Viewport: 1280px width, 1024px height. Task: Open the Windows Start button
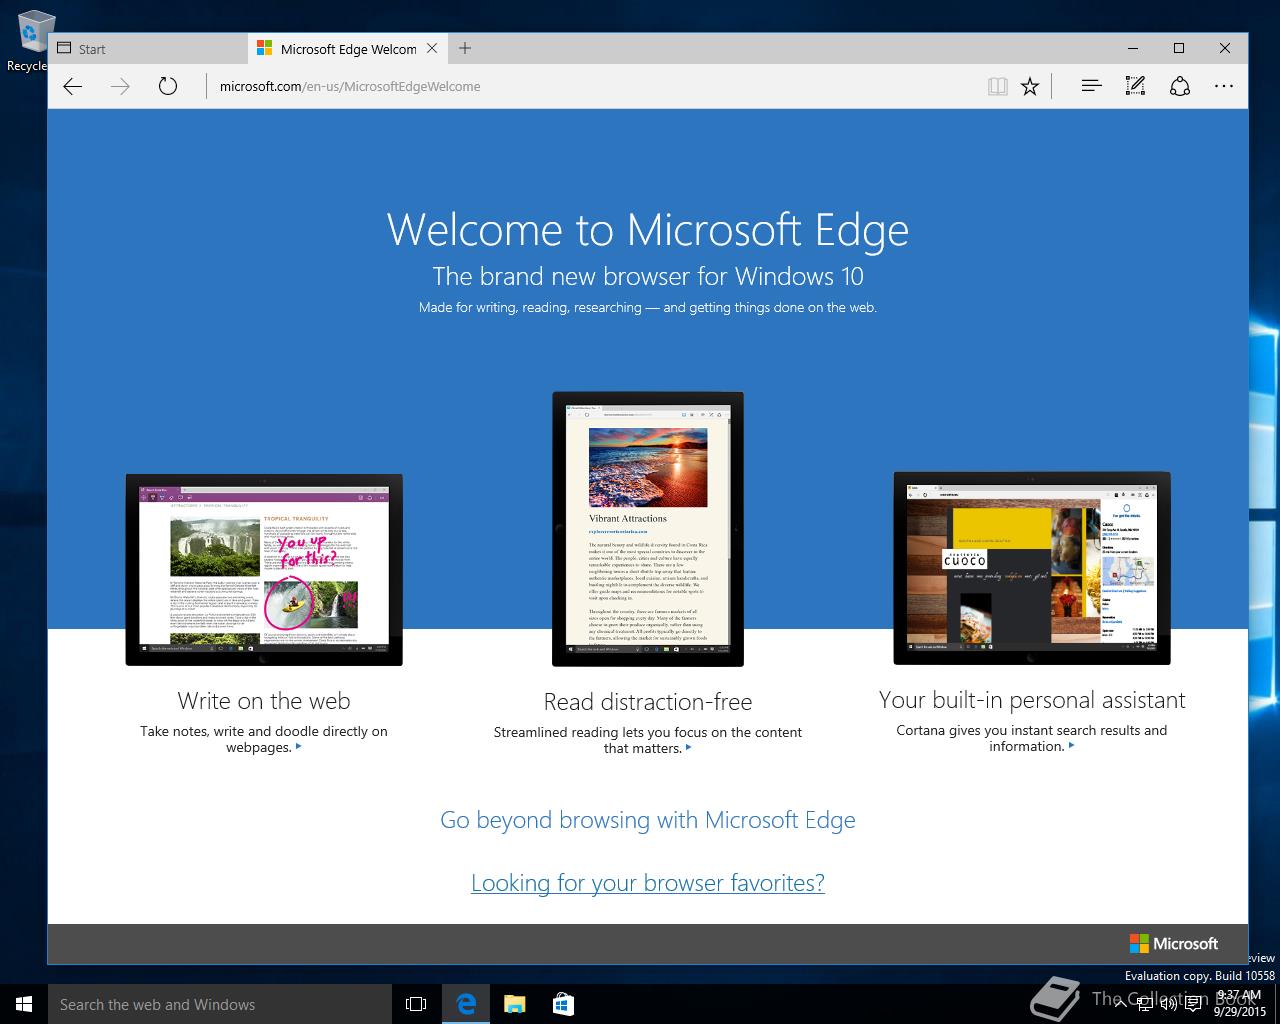(24, 1004)
